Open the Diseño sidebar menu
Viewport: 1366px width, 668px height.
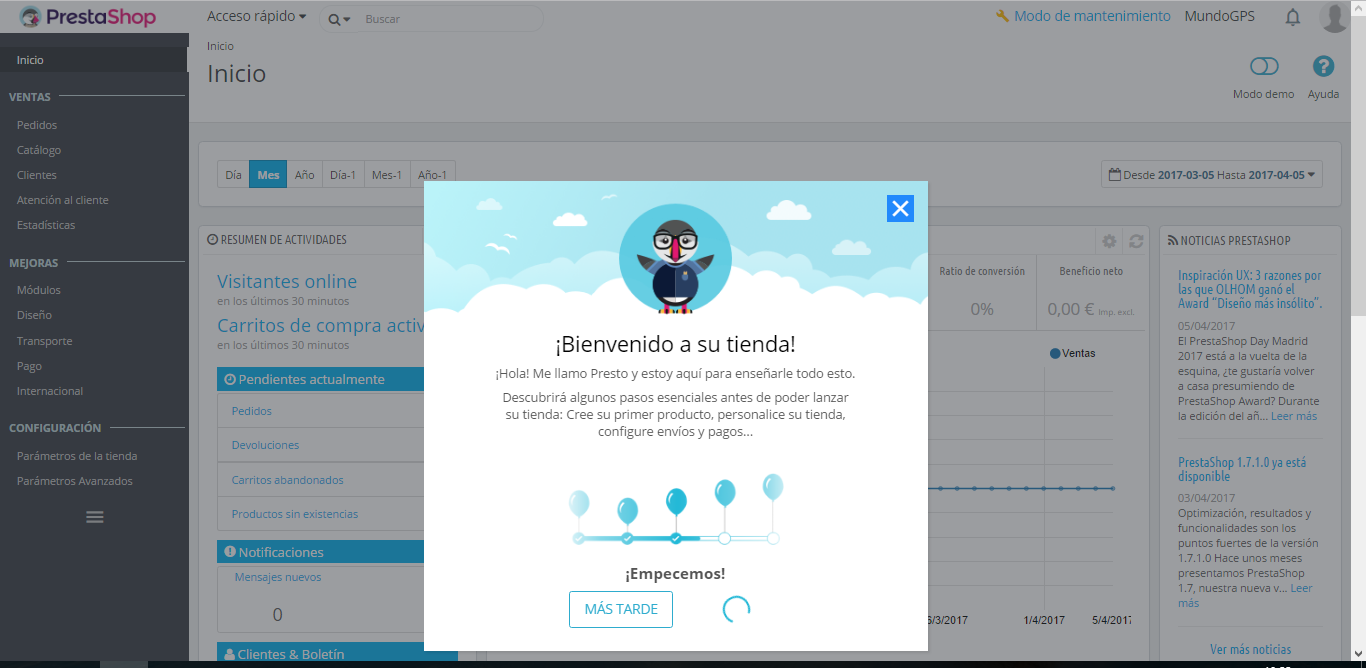pyautogui.click(x=34, y=315)
